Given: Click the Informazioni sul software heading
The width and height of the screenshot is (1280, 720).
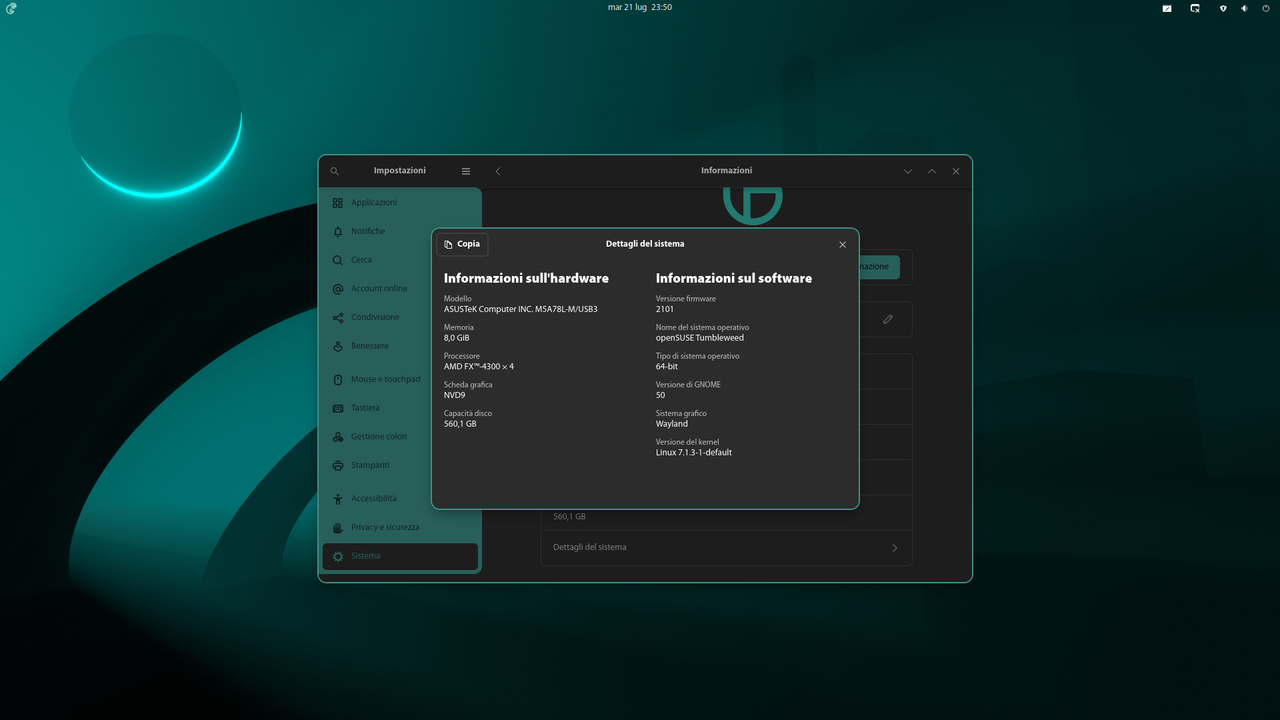Looking at the screenshot, I should click(x=734, y=278).
